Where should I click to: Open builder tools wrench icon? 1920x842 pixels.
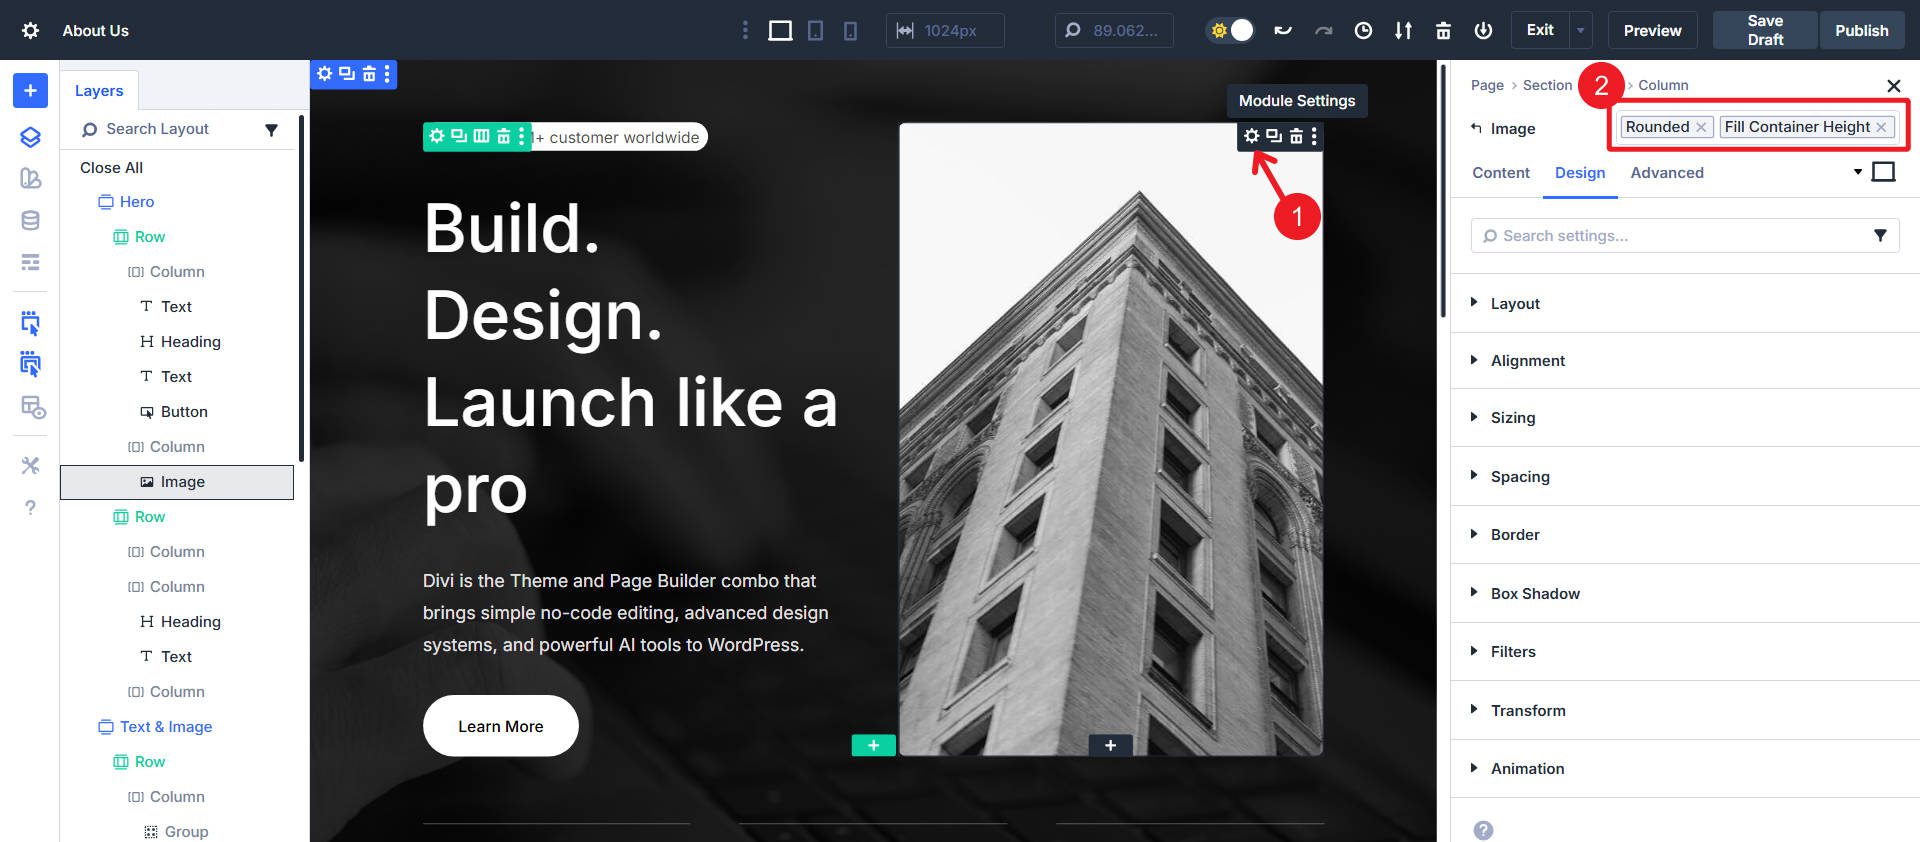pos(30,465)
